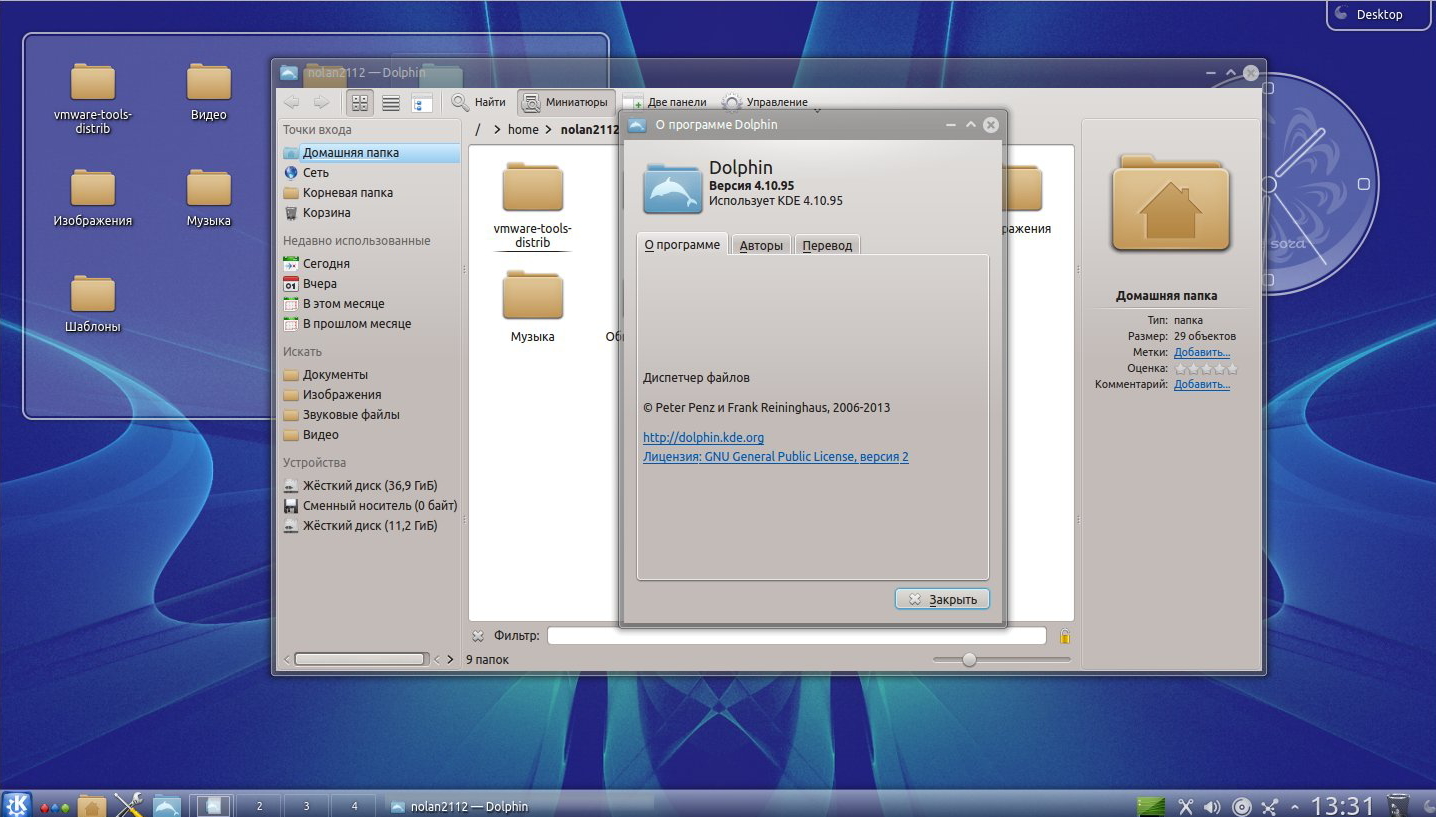Open volume speaker tray icon
Viewport: 1436px width, 817px height.
[1212, 806]
